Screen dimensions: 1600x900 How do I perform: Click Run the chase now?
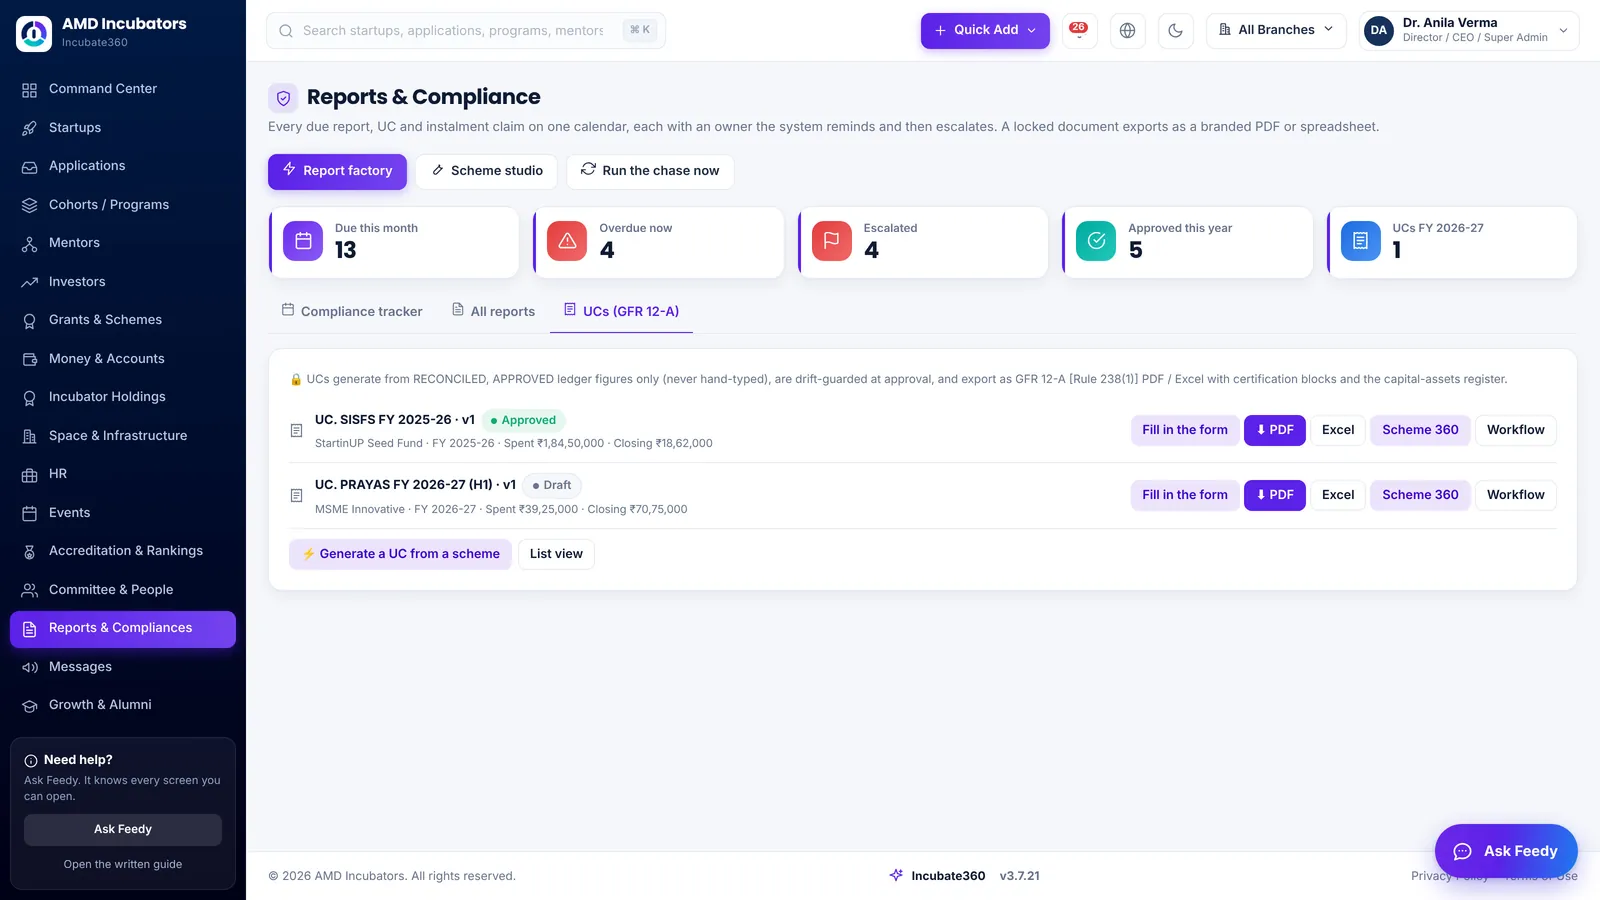click(x=650, y=171)
